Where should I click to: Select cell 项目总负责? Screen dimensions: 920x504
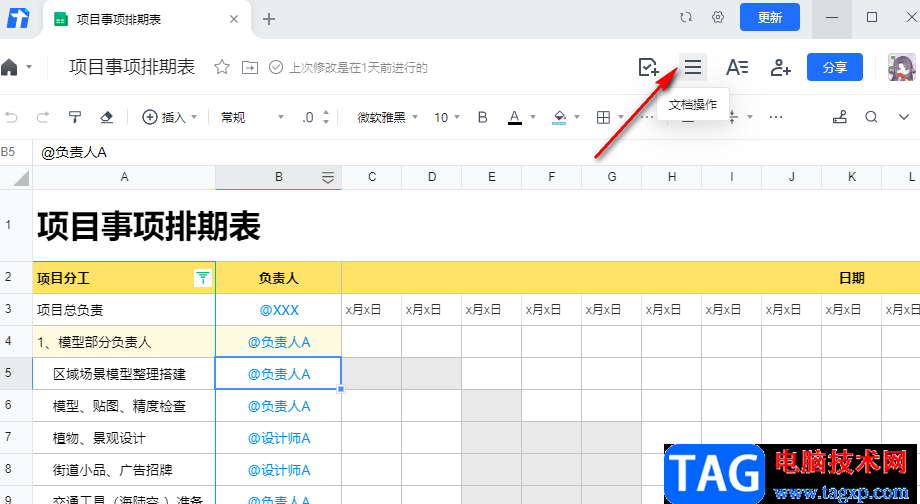[x=124, y=310]
